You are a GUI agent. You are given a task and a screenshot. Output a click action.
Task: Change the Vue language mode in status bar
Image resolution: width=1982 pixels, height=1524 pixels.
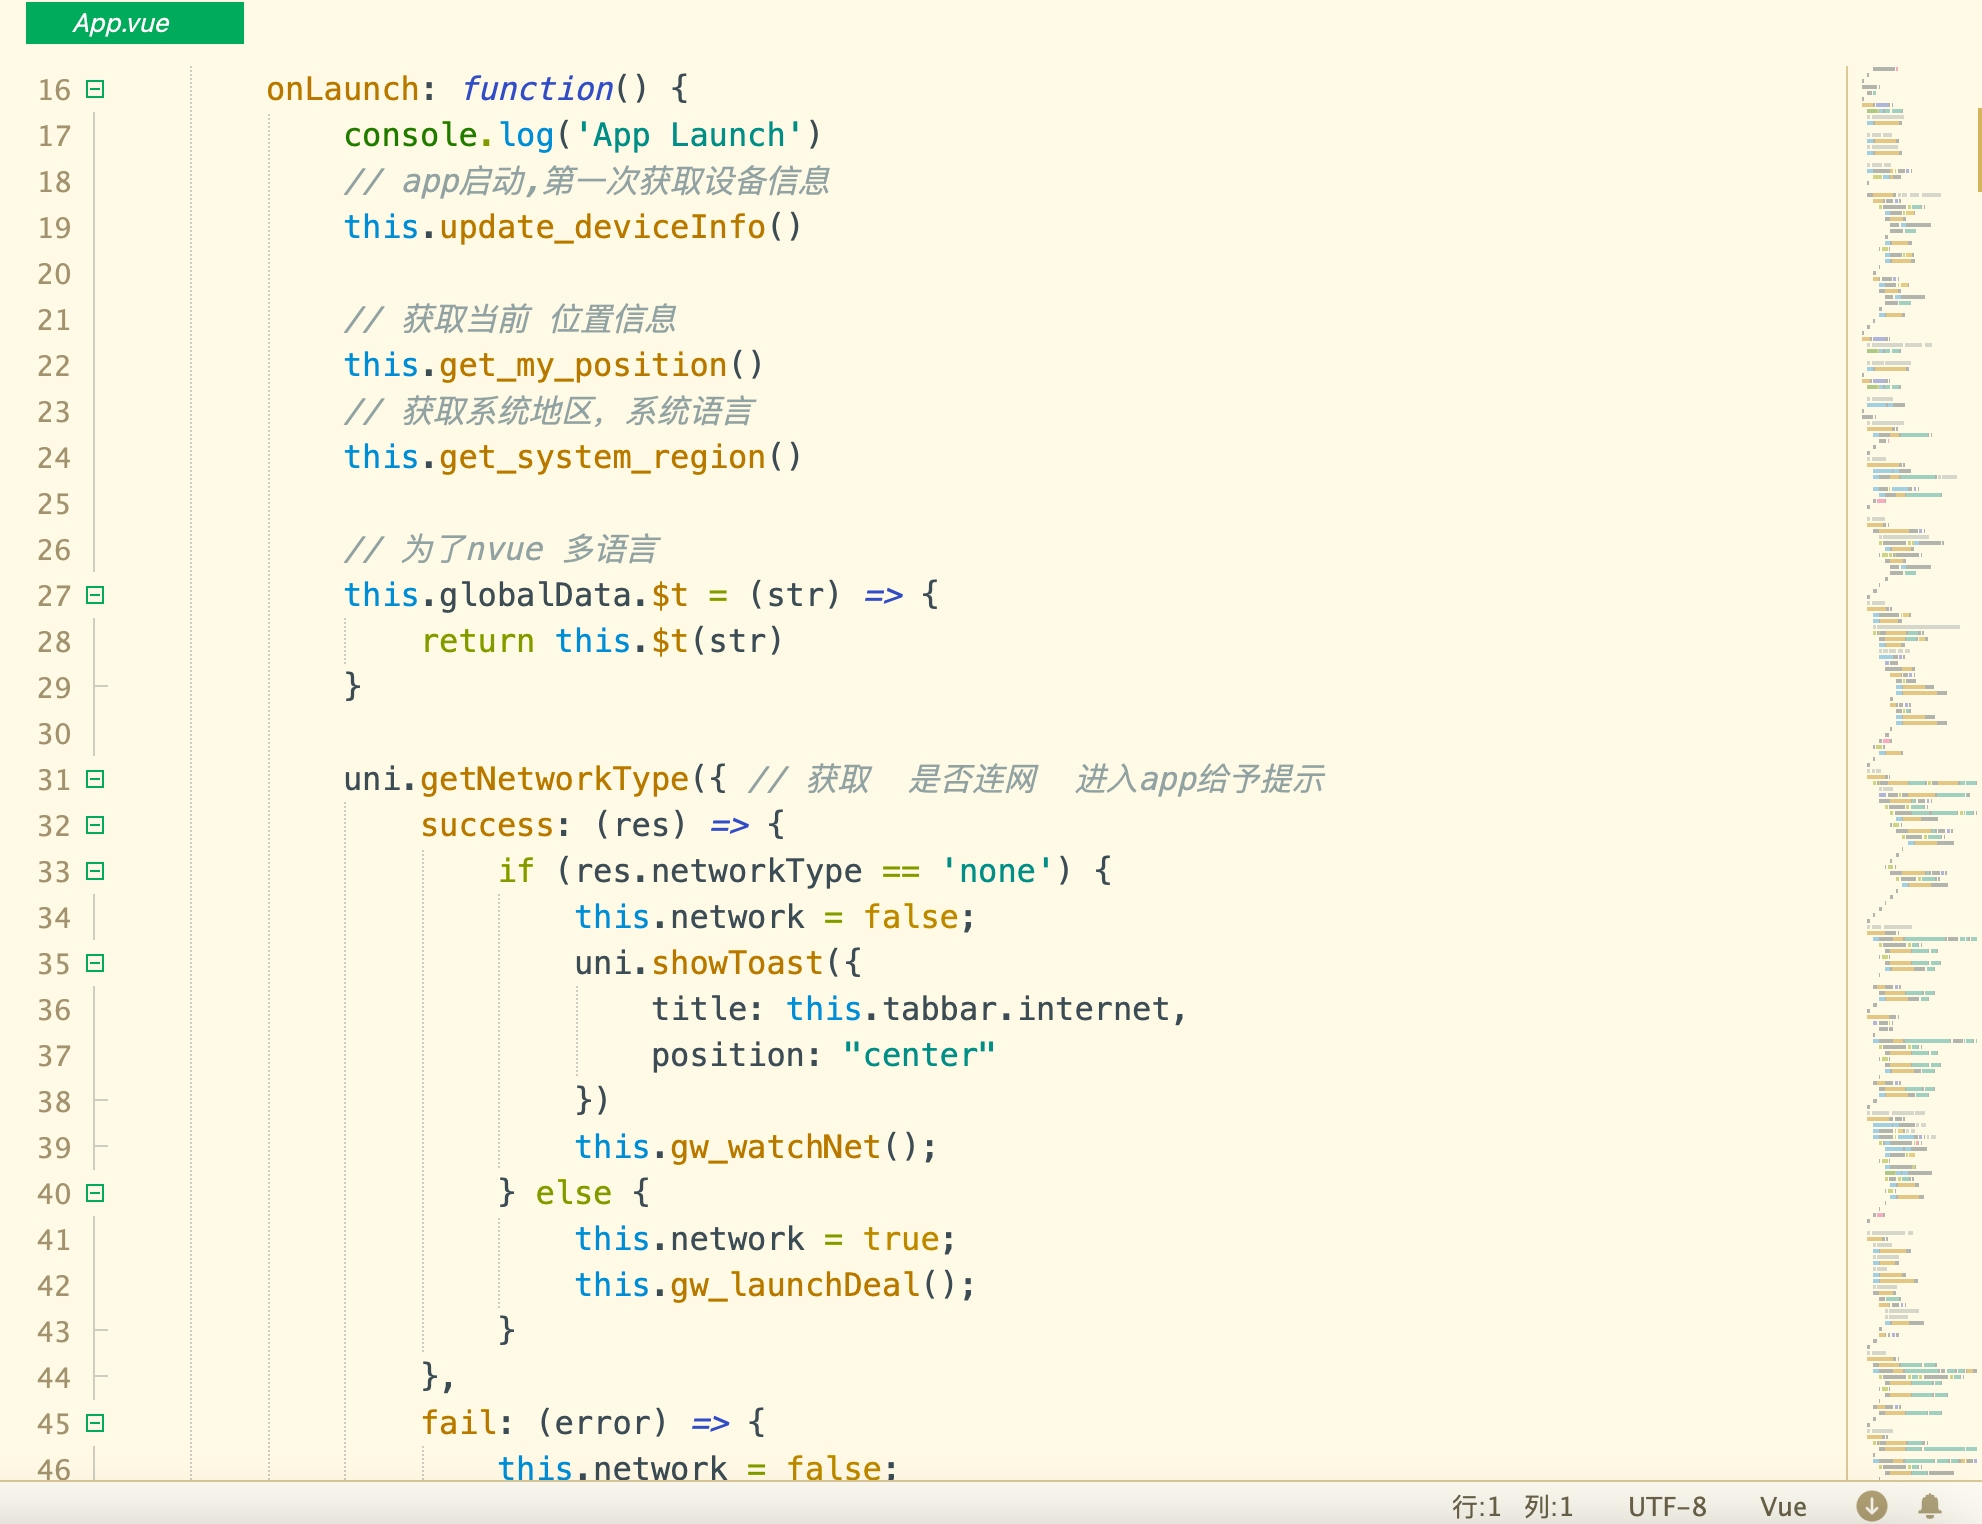pyautogui.click(x=1783, y=1507)
